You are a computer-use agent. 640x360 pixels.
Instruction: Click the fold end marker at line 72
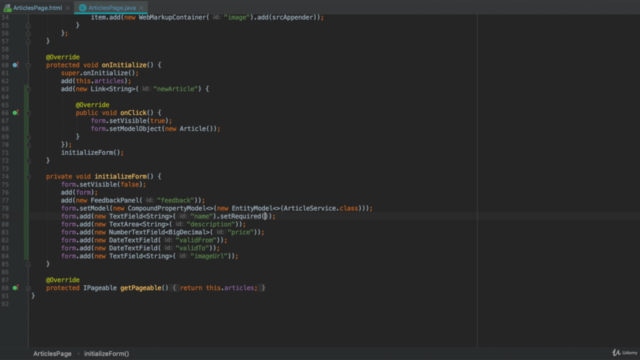(x=28, y=160)
